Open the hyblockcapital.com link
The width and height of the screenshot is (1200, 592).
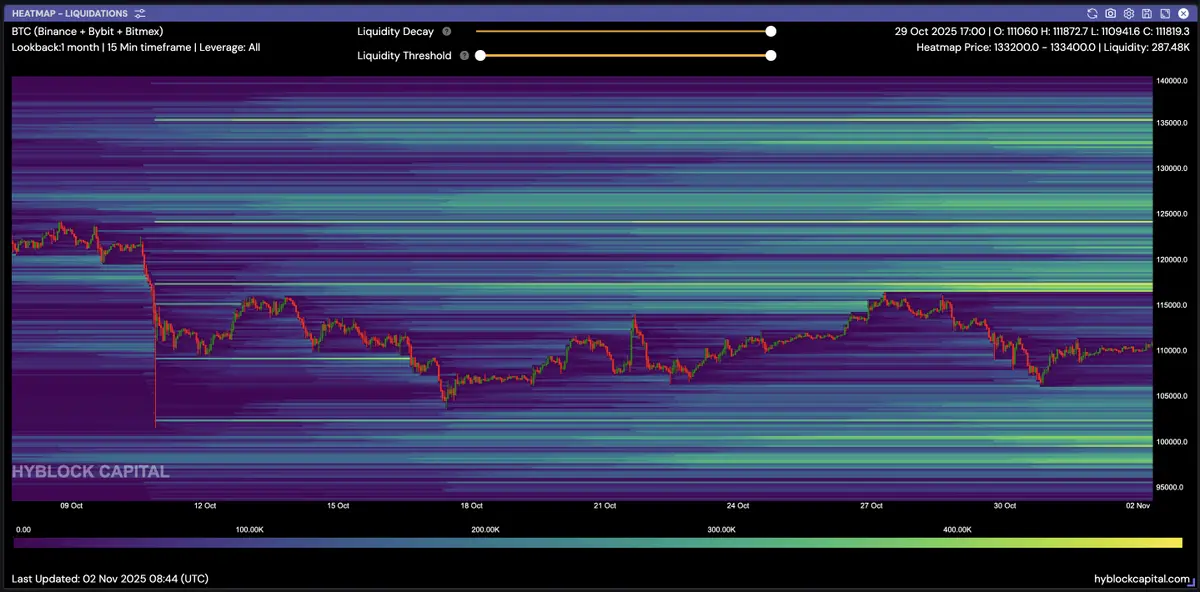[x=1142, y=579]
